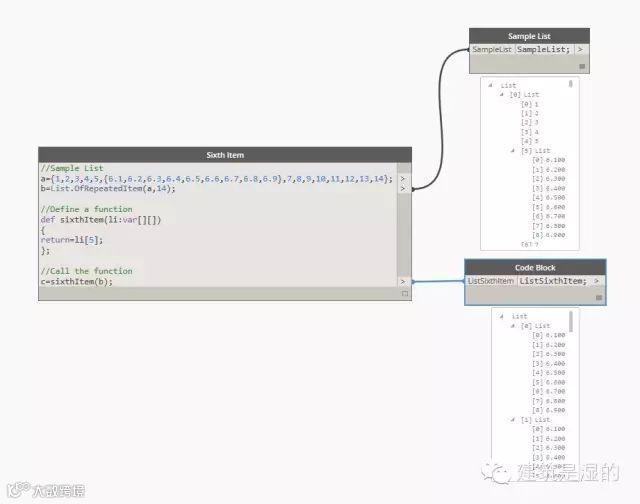Viewport: 640px width, 504px height.
Task: Toggle preview icon on Sixth Item node
Action: point(404,293)
